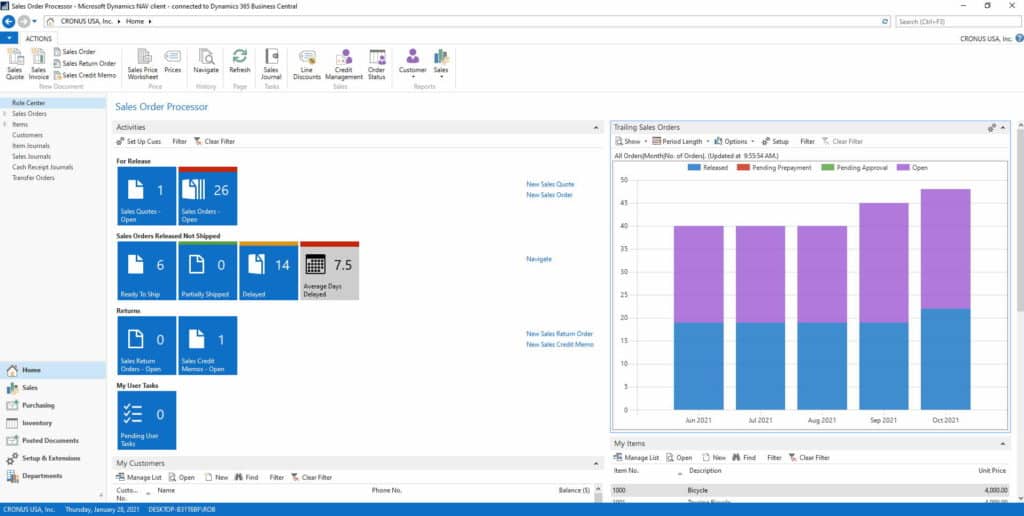Click the New Sales Quote link
The width and height of the screenshot is (1024, 516).
coord(550,184)
